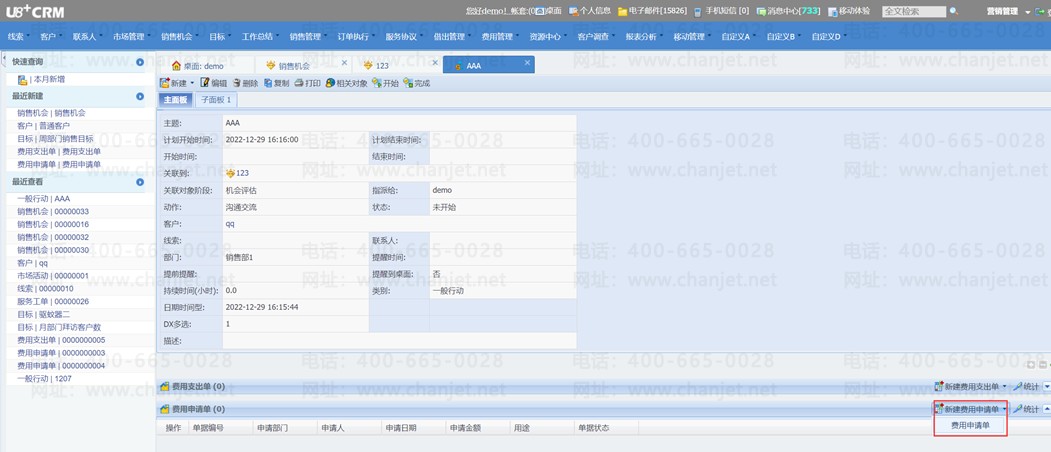Switch to the 子面板 1 tab
The width and height of the screenshot is (1051, 452).
pyautogui.click(x=215, y=100)
